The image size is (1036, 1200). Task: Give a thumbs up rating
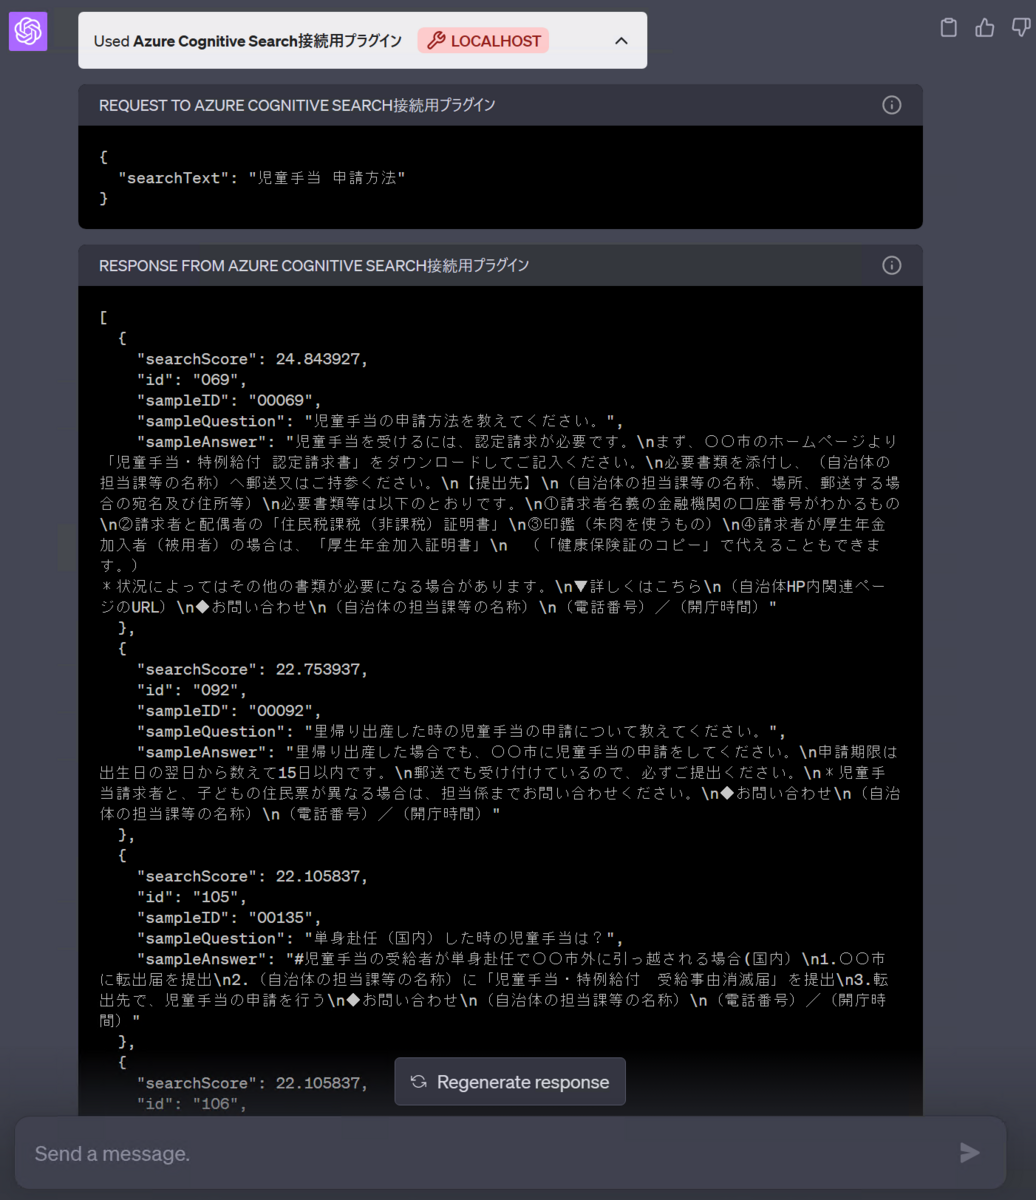[985, 27]
